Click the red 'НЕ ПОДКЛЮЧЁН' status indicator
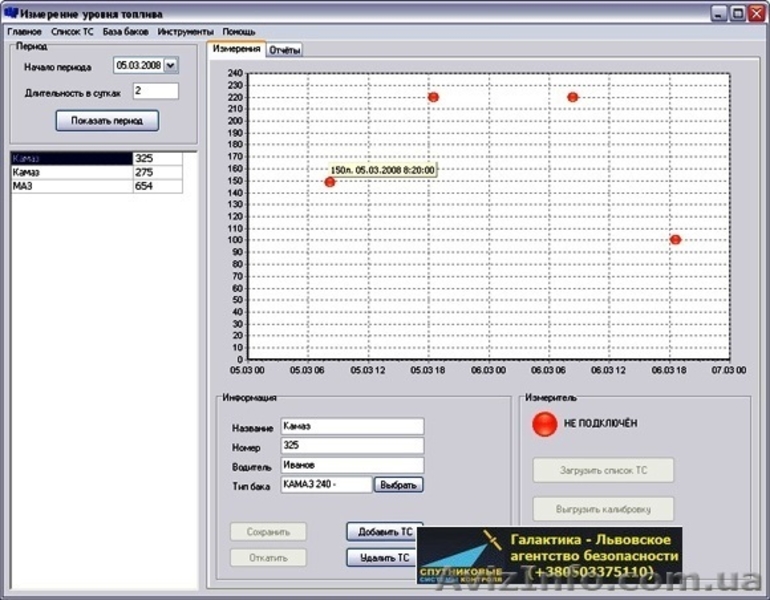770x600 pixels. coord(544,424)
